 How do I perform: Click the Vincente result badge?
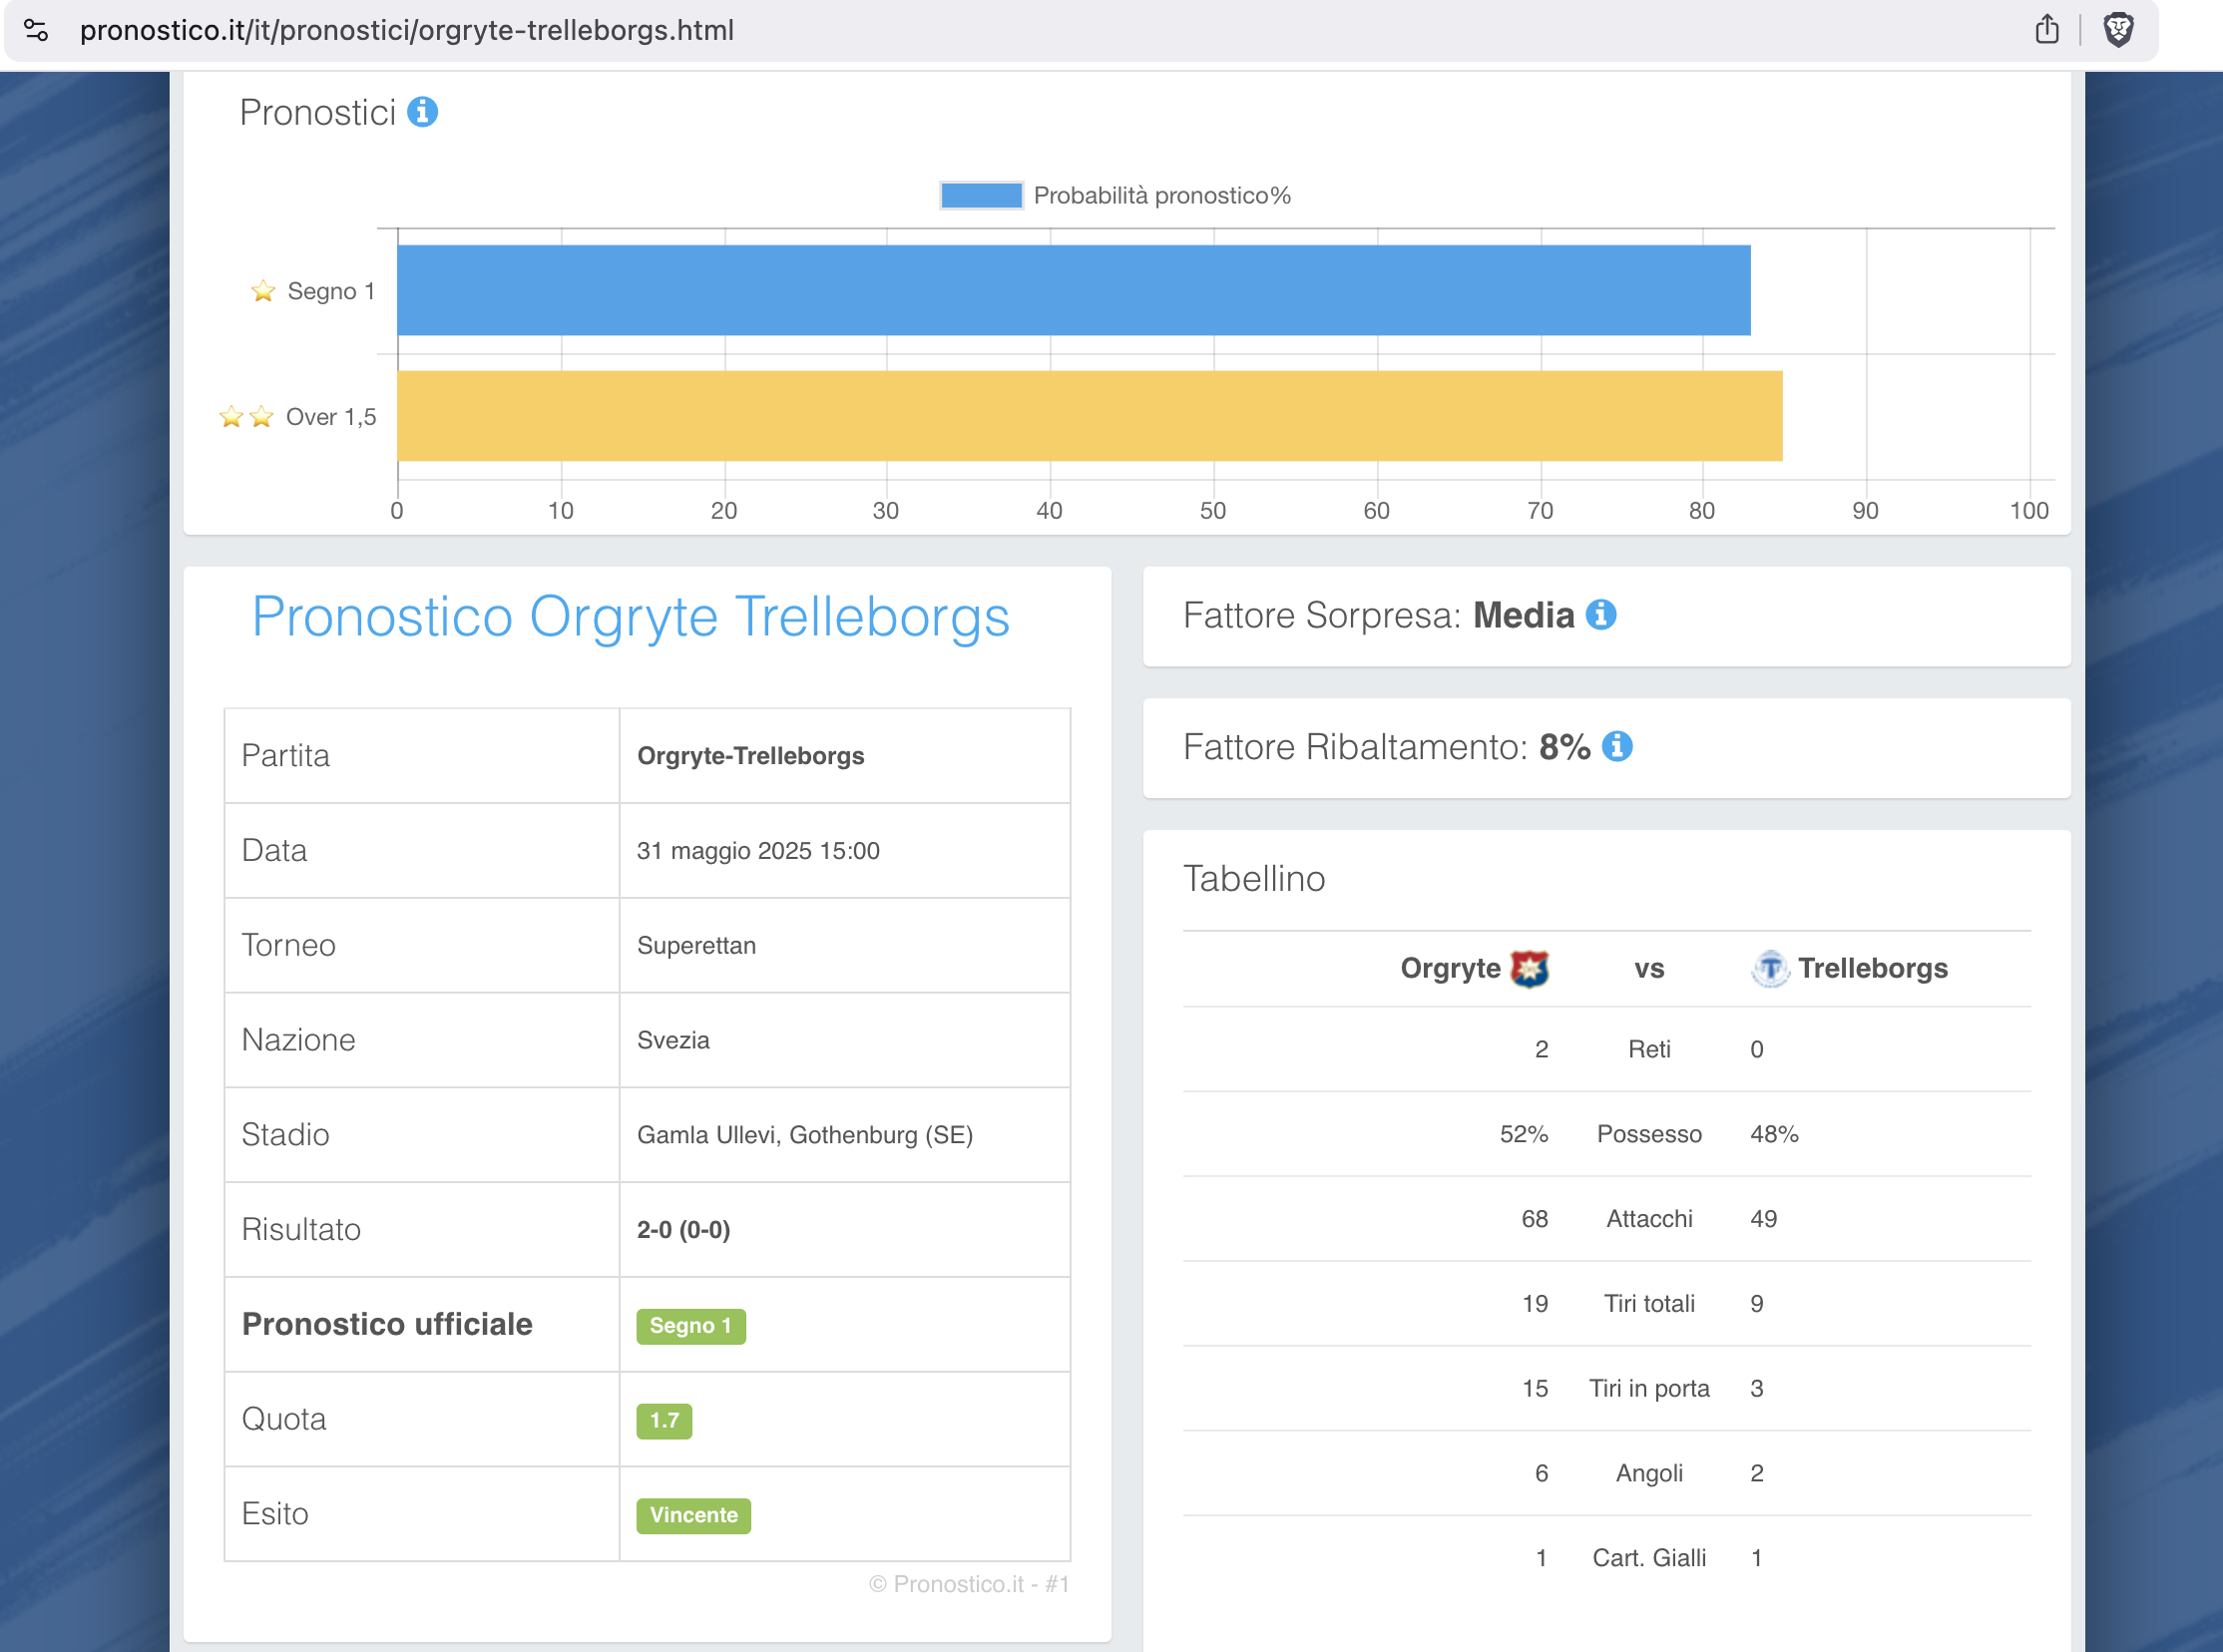coord(693,1516)
